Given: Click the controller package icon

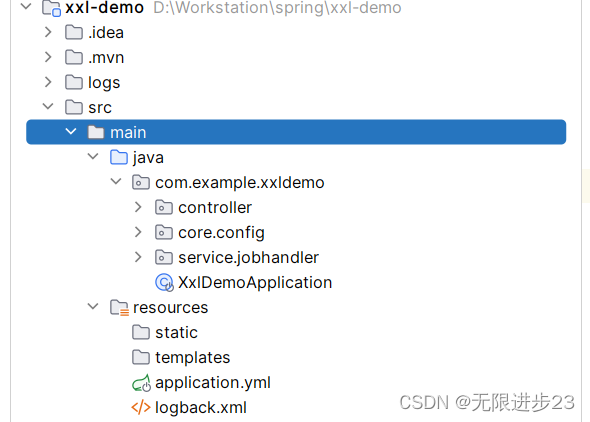Looking at the screenshot, I should [164, 207].
